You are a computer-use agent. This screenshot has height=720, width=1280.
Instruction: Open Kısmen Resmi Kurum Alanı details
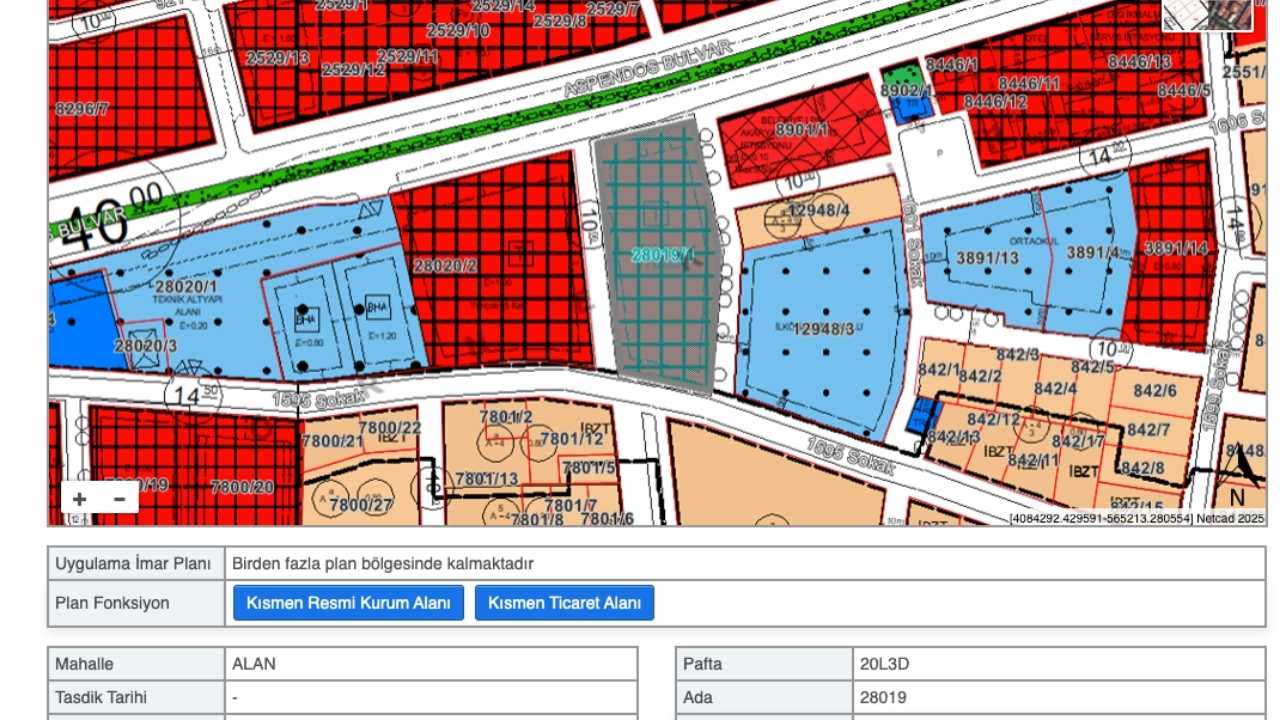coord(348,603)
